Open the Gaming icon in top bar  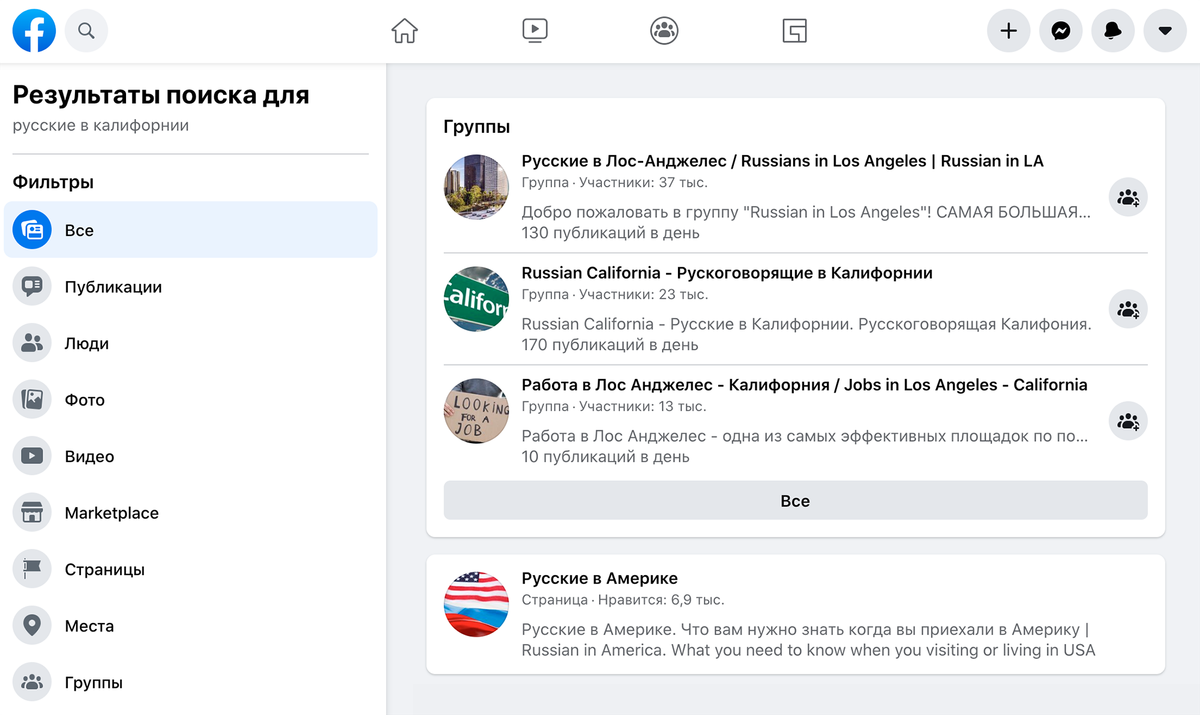pos(794,31)
